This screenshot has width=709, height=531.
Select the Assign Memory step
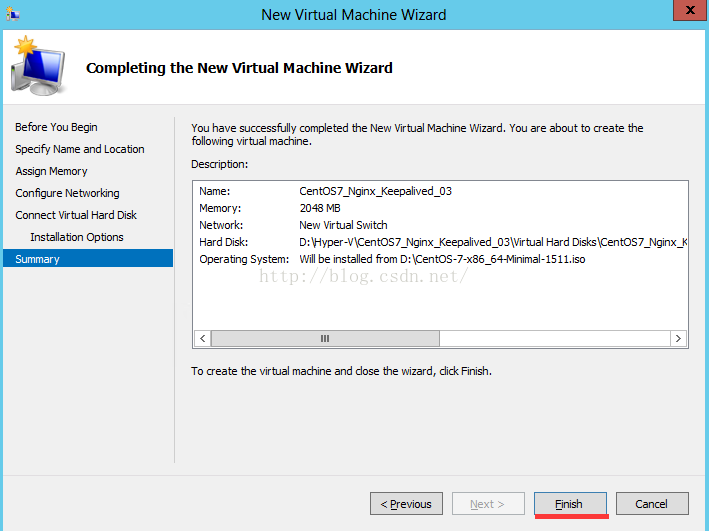pyautogui.click(x=51, y=171)
